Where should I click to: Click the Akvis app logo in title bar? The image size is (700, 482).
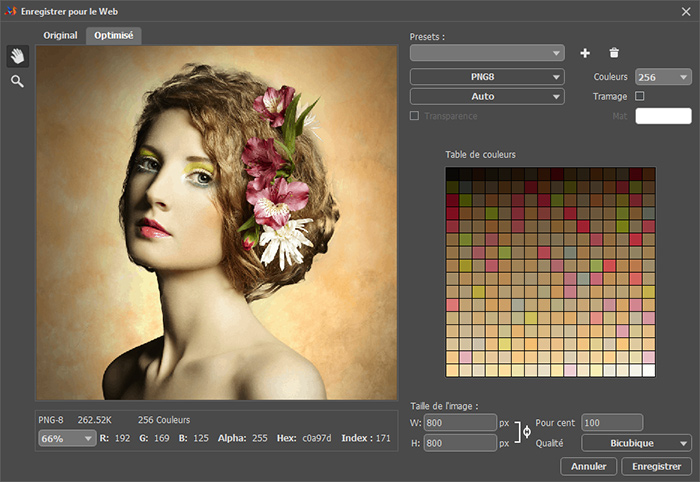click(10, 11)
